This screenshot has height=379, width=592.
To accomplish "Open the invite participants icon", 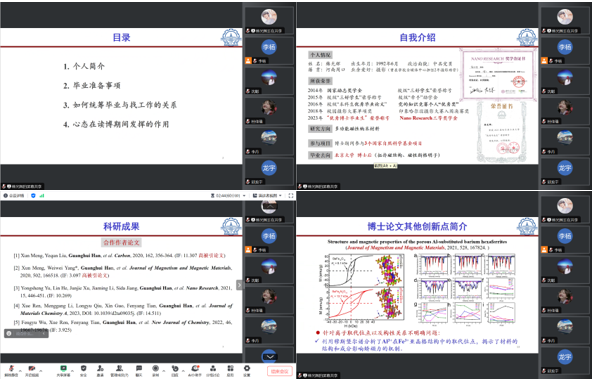I will pyautogui.click(x=100, y=370).
